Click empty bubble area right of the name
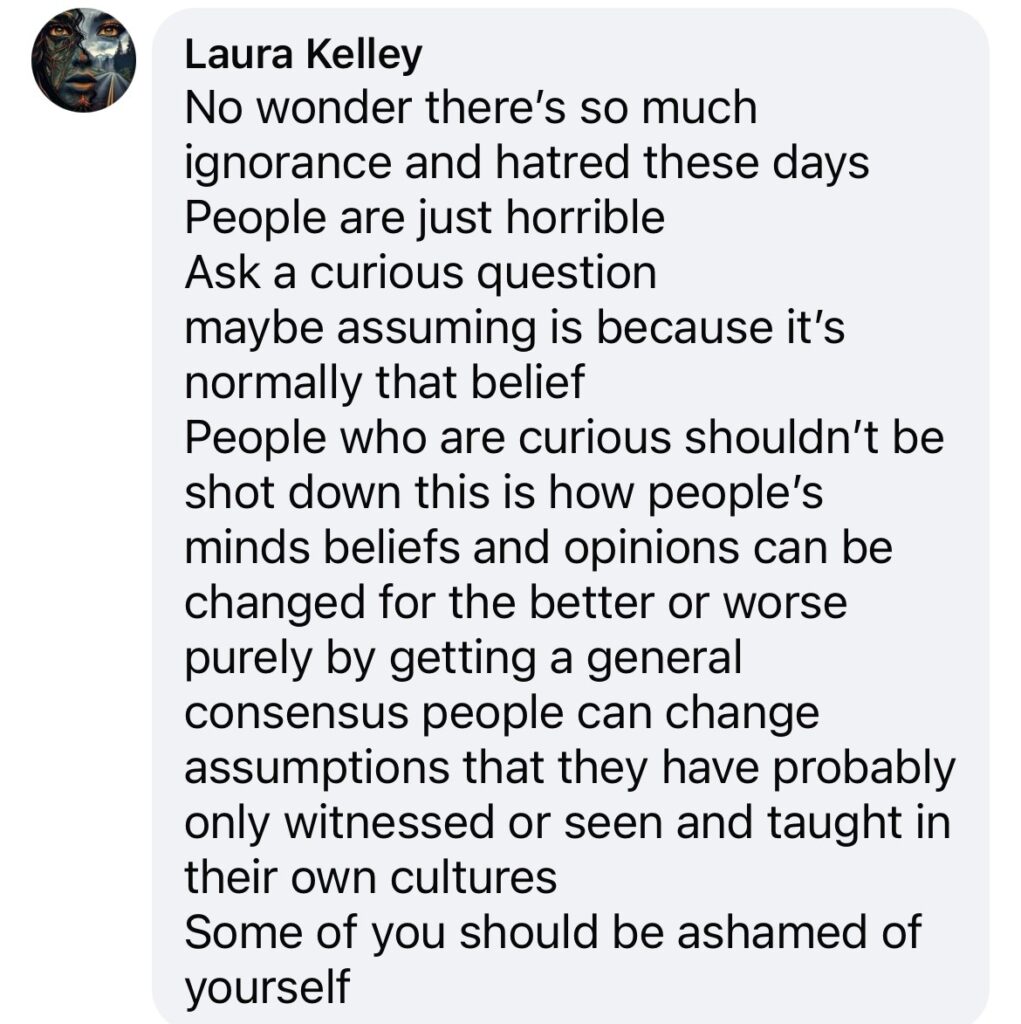The width and height of the screenshot is (1021, 1024). 700,56
